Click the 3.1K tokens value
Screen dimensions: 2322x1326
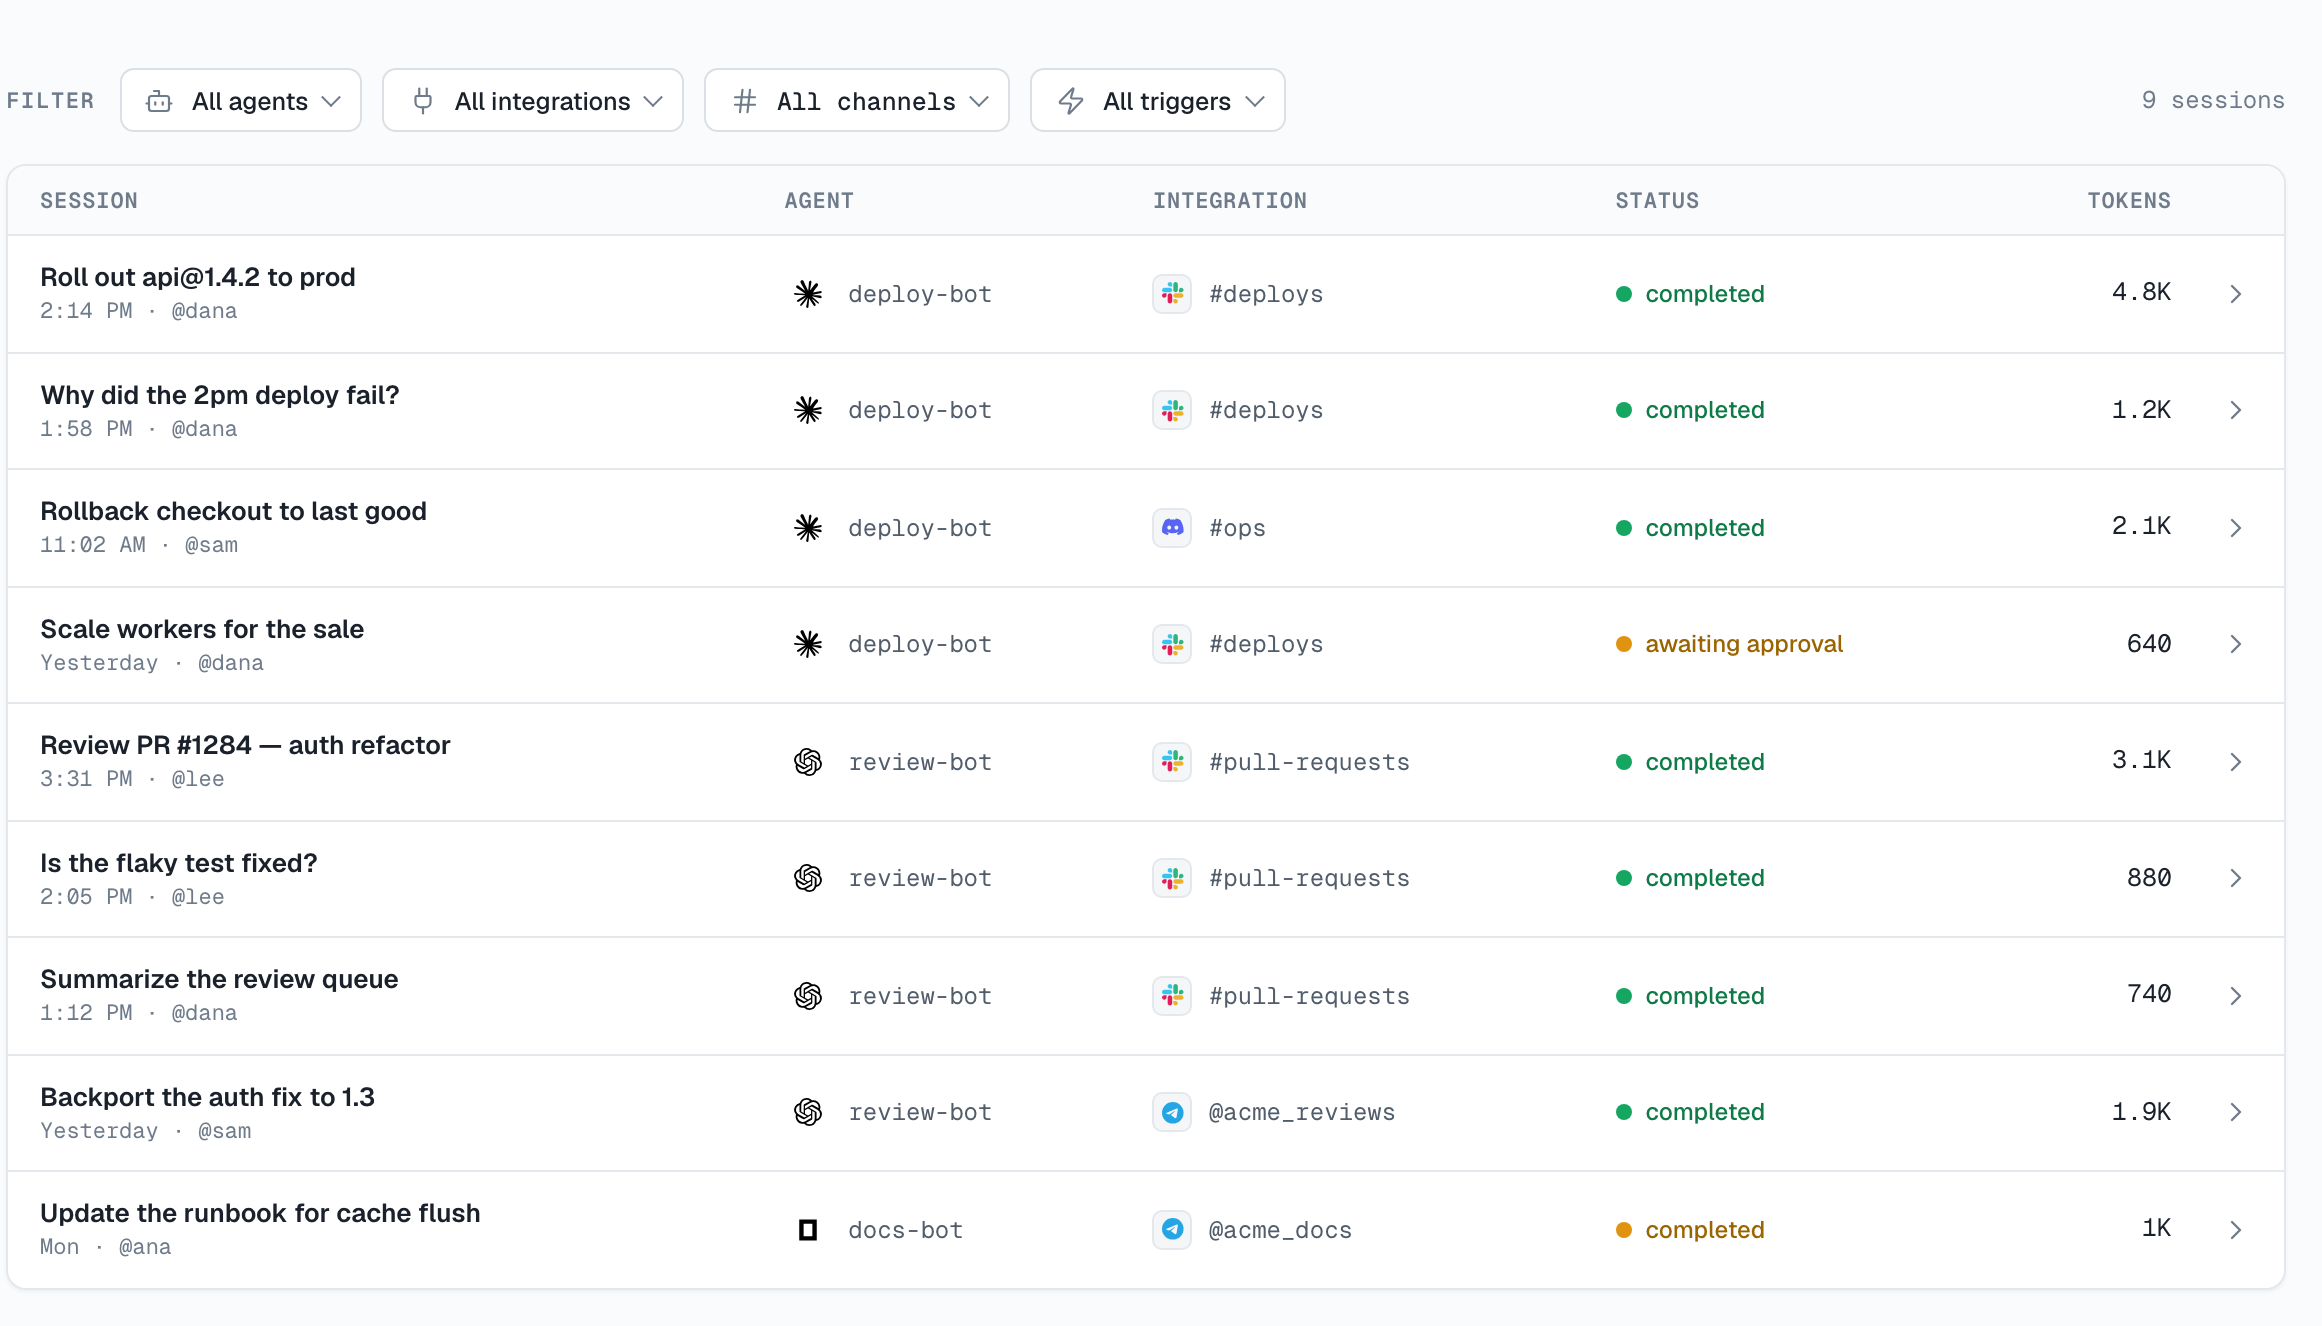[x=2141, y=760]
